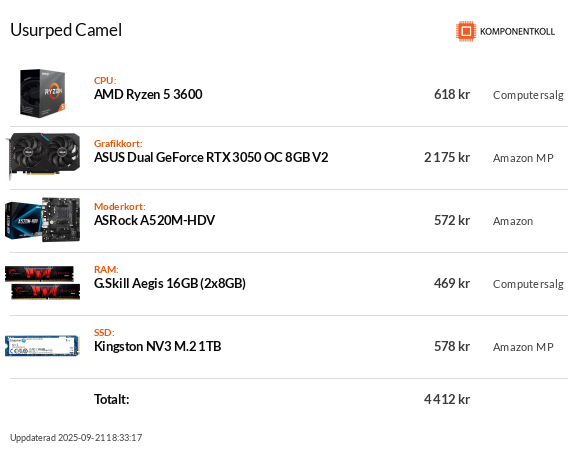Screen dimensions: 577x451
Task: Click the Computersalg store for the RAM
Action: pos(528,284)
